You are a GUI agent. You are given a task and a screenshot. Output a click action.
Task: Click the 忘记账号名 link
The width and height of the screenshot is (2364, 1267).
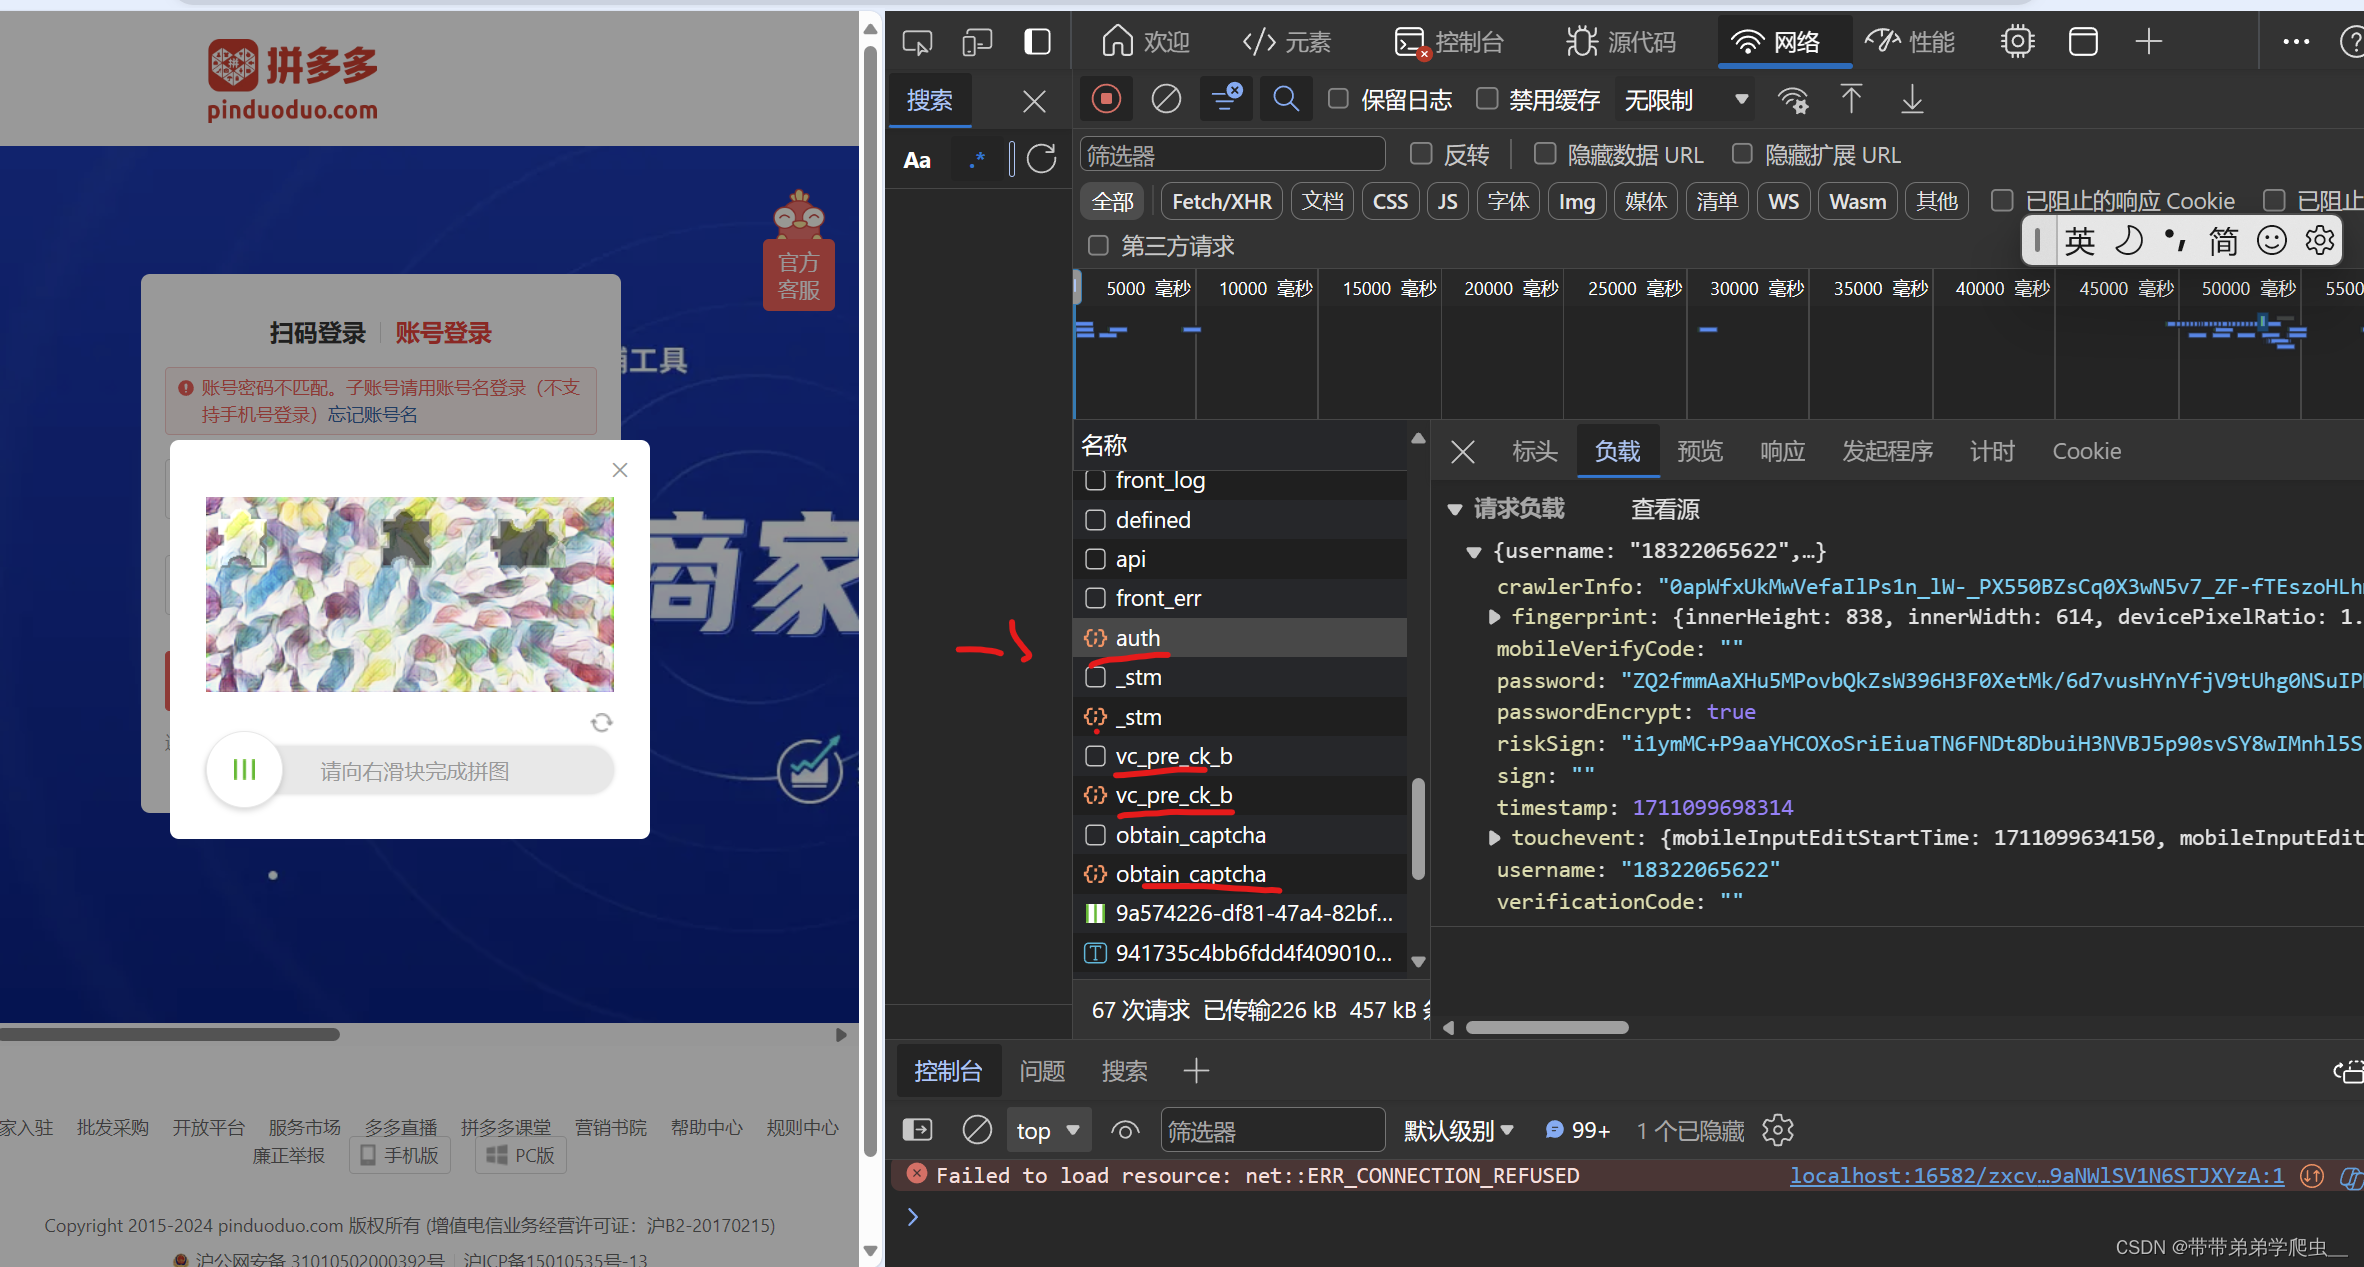(372, 414)
